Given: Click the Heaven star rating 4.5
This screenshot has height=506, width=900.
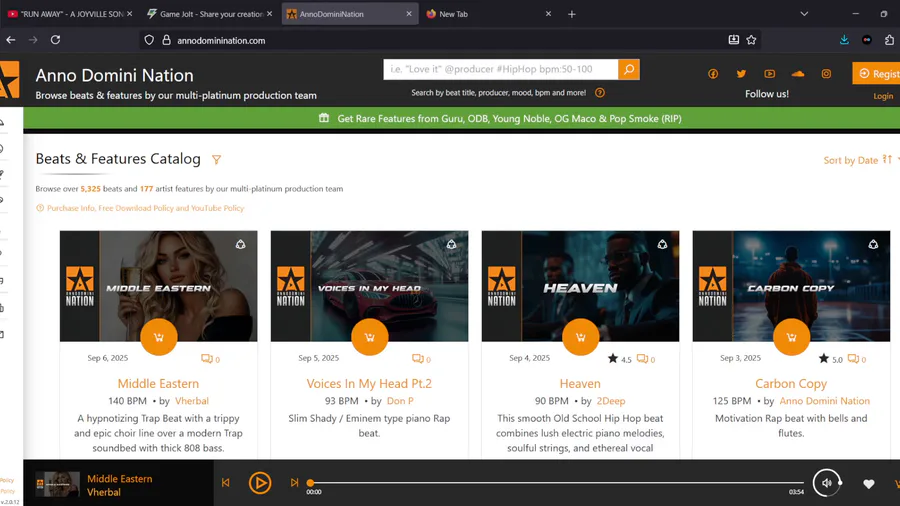Looking at the screenshot, I should [x=619, y=359].
